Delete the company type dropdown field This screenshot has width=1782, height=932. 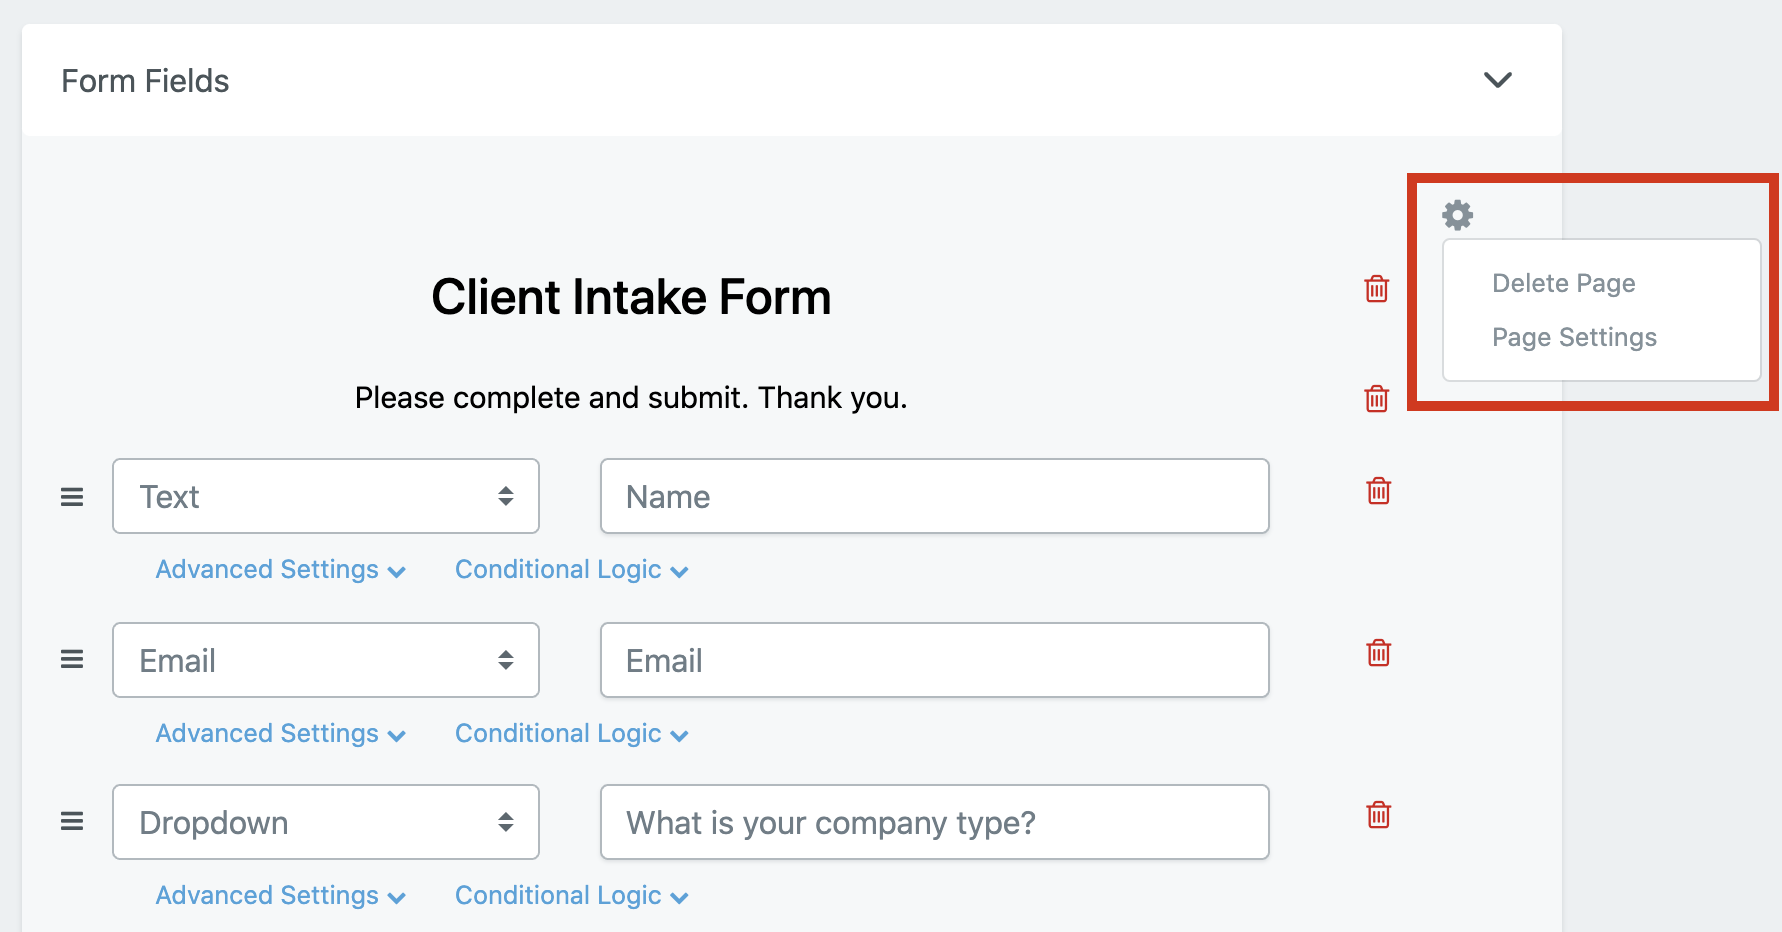click(x=1379, y=815)
